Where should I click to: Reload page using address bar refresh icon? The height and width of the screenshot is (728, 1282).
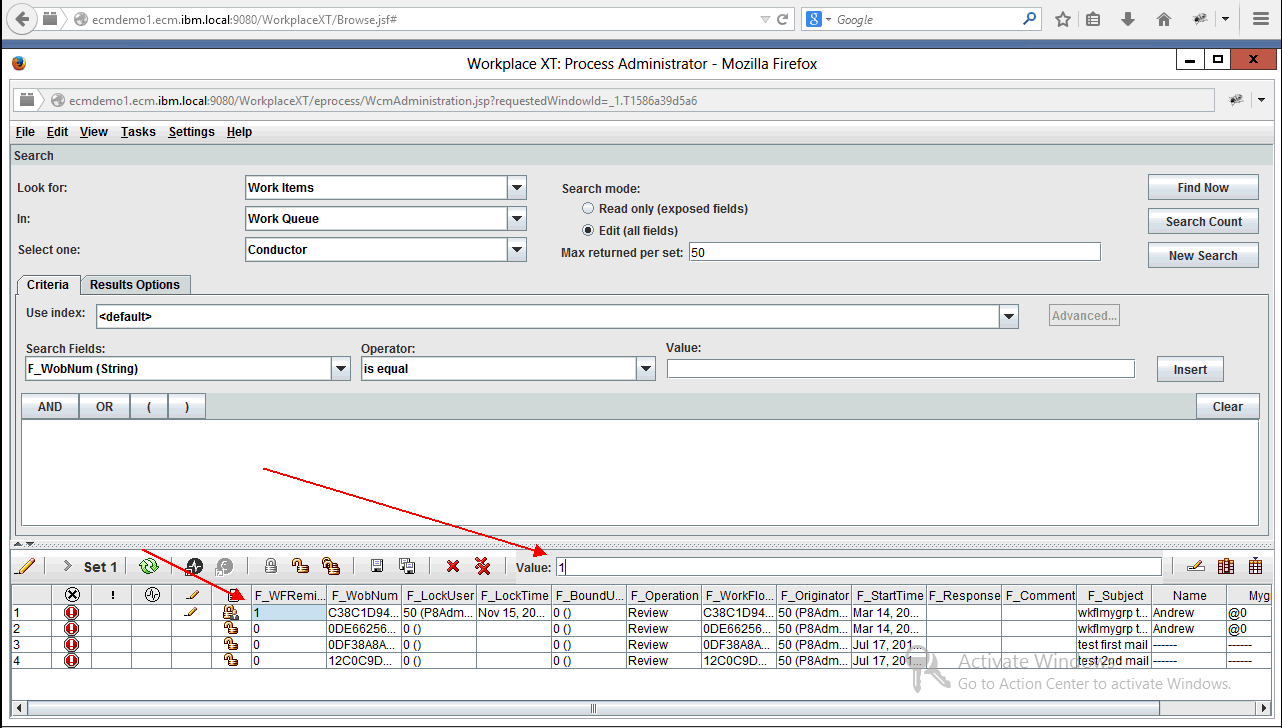pyautogui.click(x=783, y=19)
